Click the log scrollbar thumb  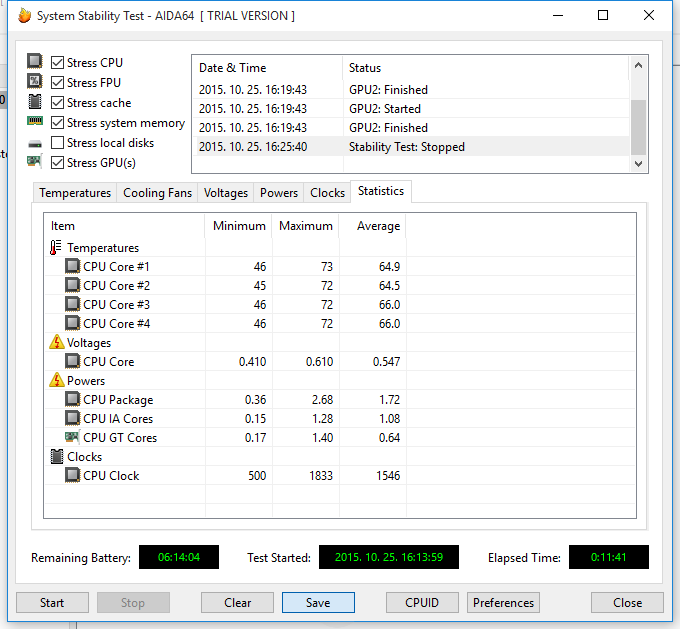click(x=638, y=127)
